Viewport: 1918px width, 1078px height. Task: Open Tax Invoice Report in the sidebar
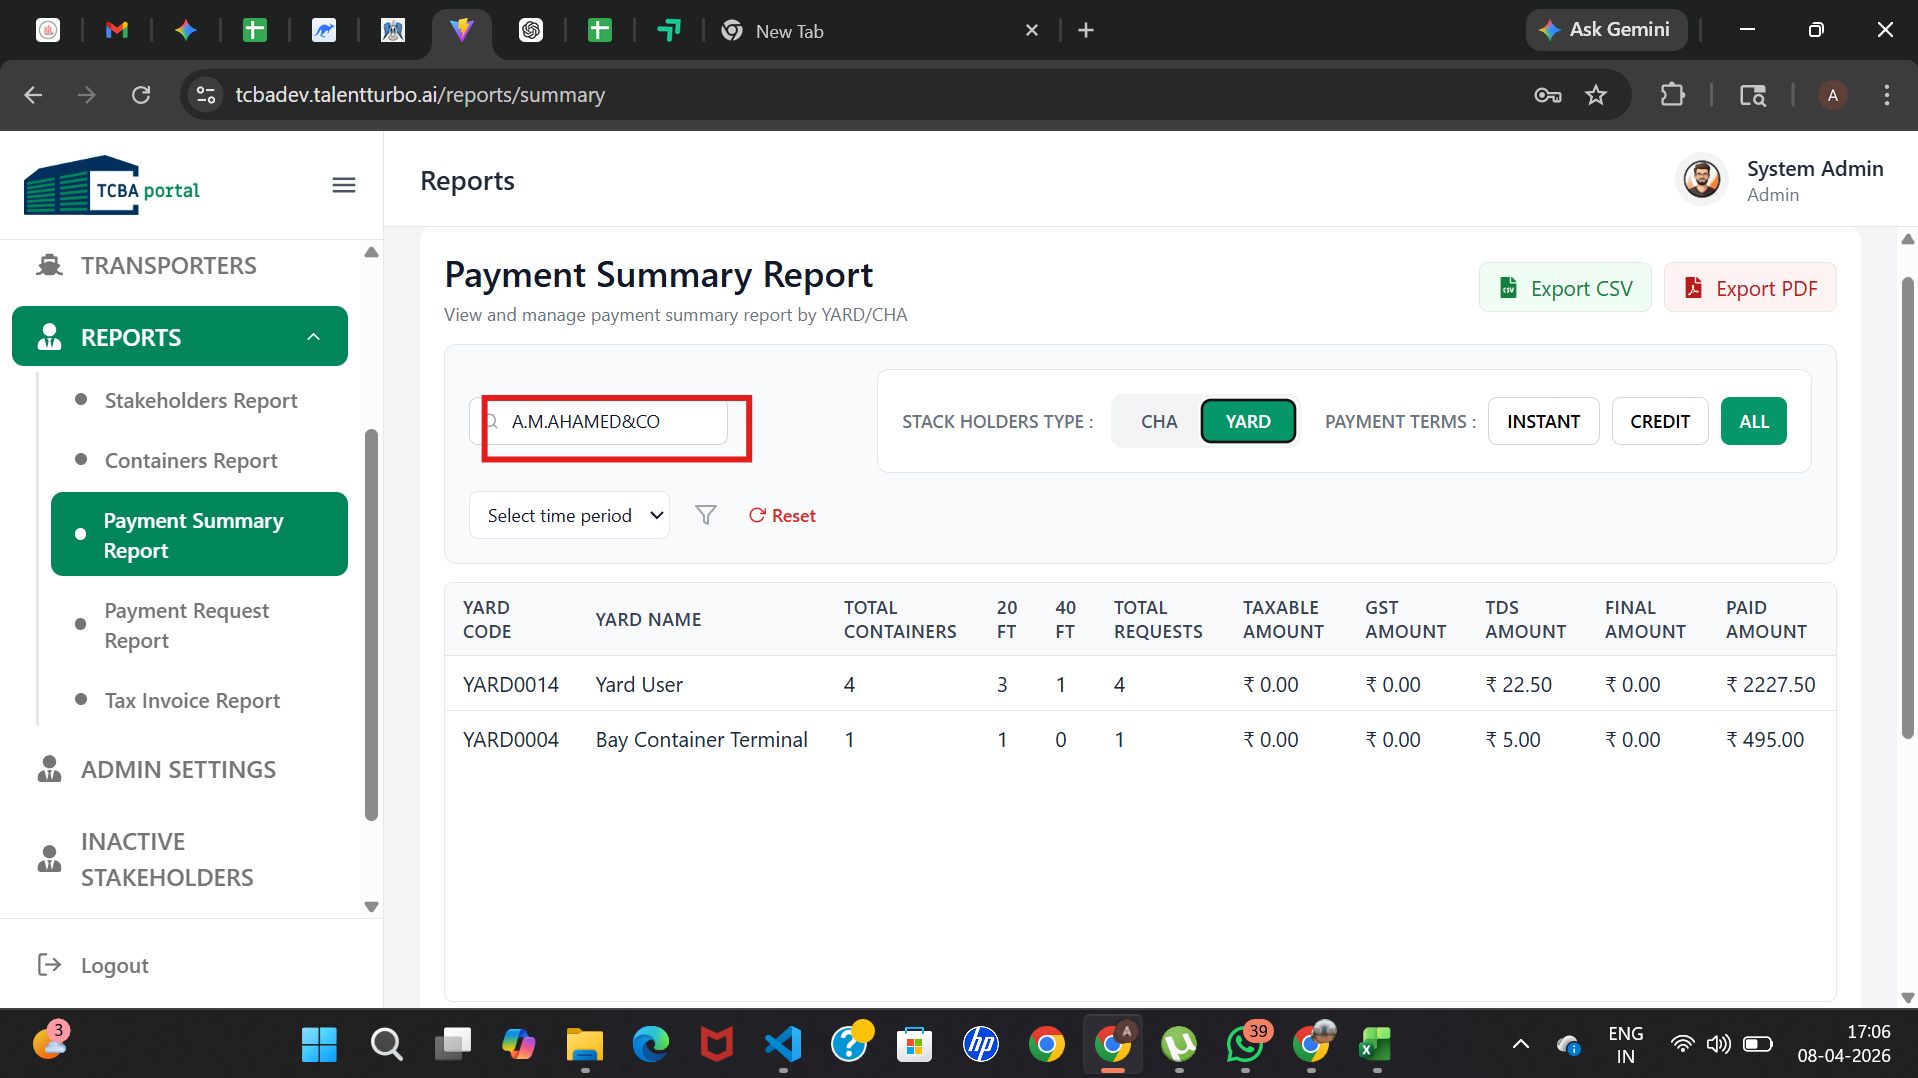[x=192, y=700]
